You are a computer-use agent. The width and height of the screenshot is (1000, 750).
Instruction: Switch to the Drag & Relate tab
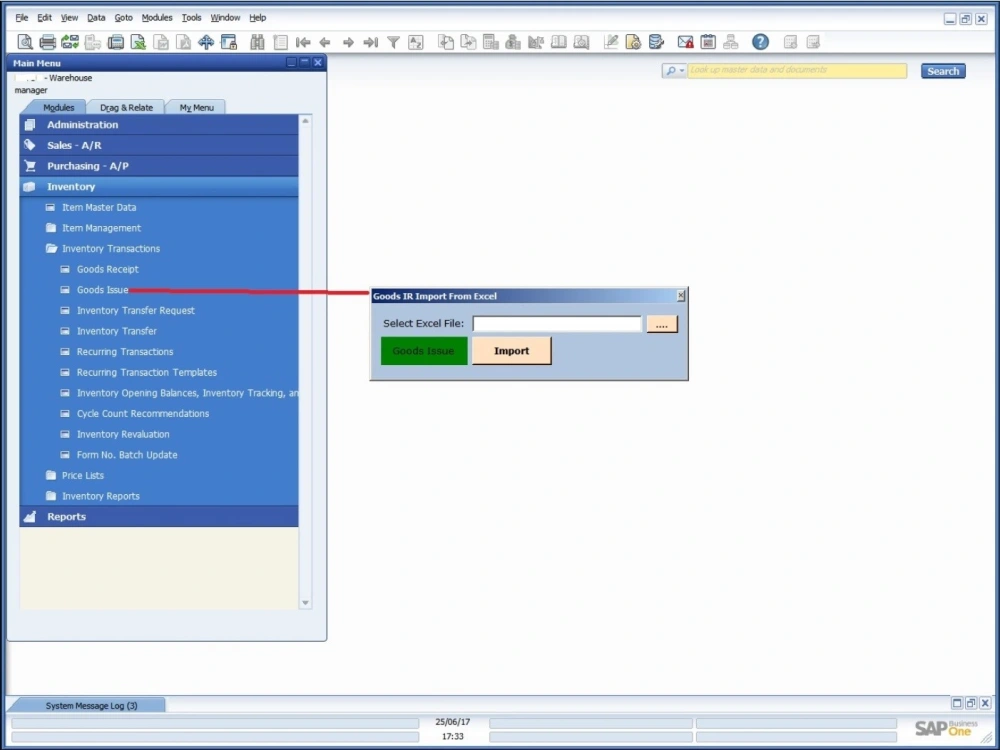[126, 107]
